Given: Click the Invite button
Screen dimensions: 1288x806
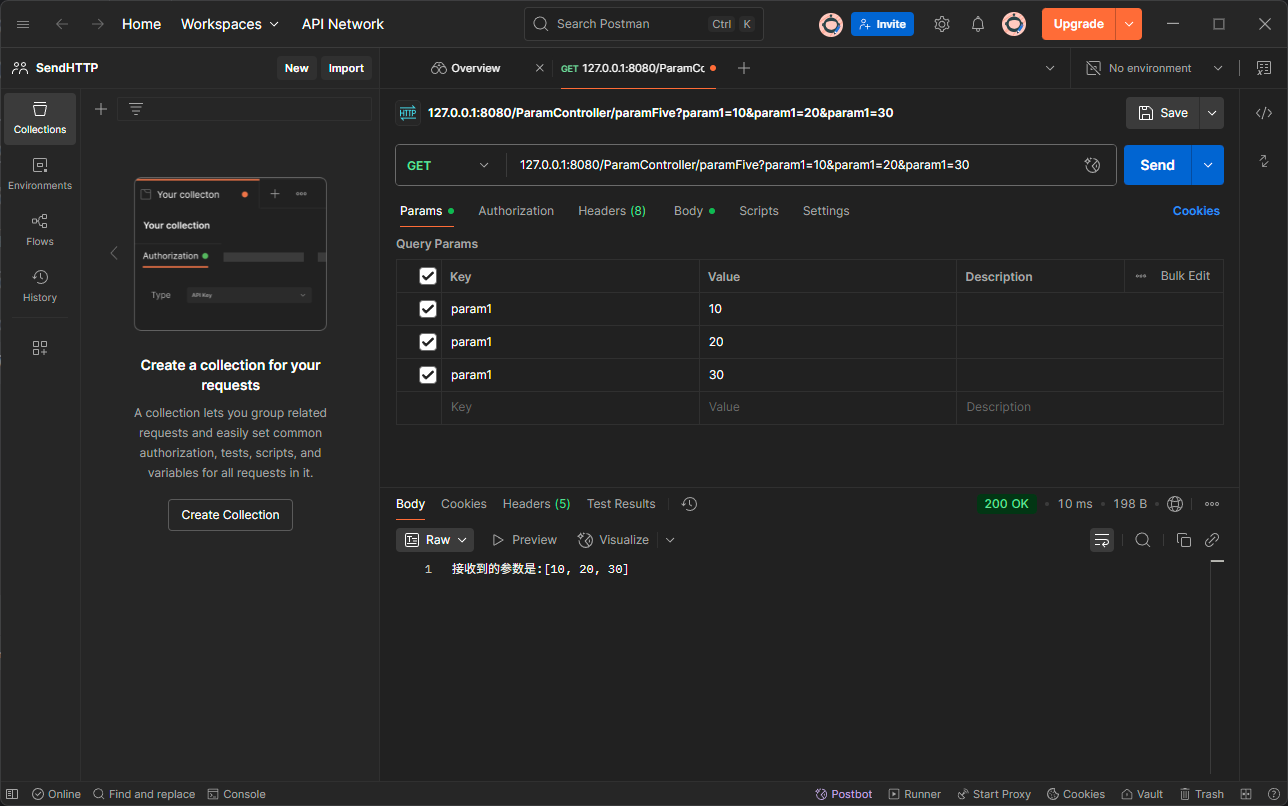Looking at the screenshot, I should pos(882,24).
